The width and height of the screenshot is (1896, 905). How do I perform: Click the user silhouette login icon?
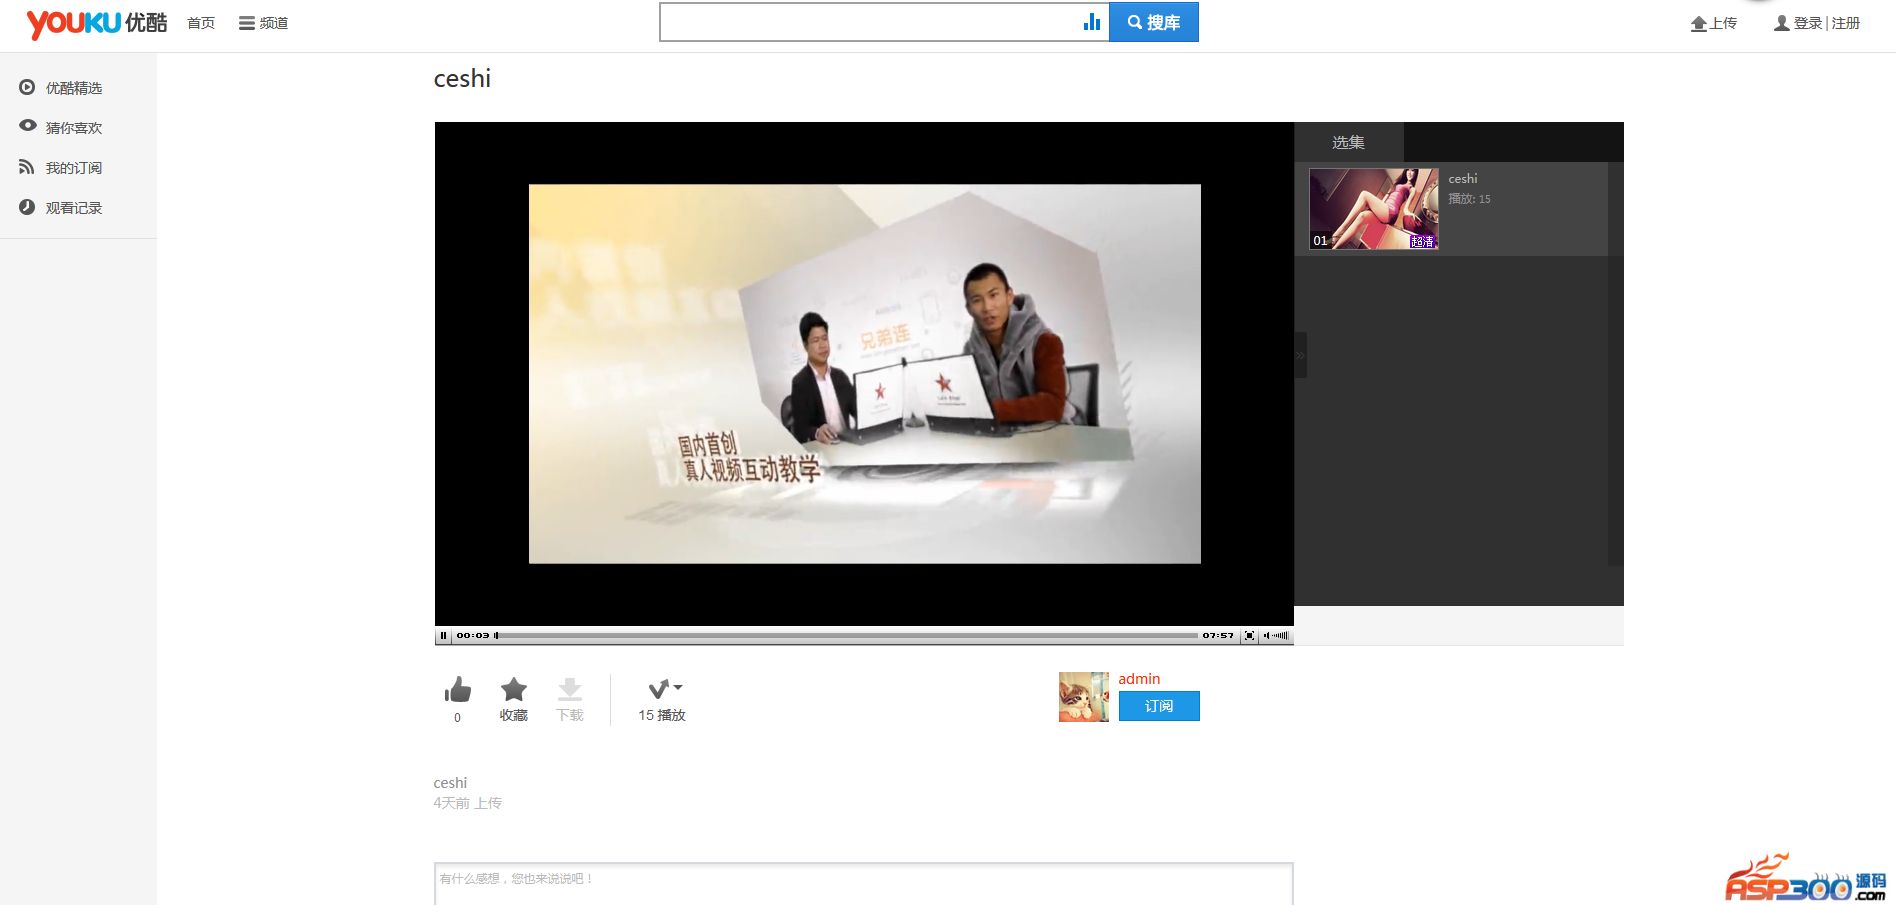[x=1782, y=23]
